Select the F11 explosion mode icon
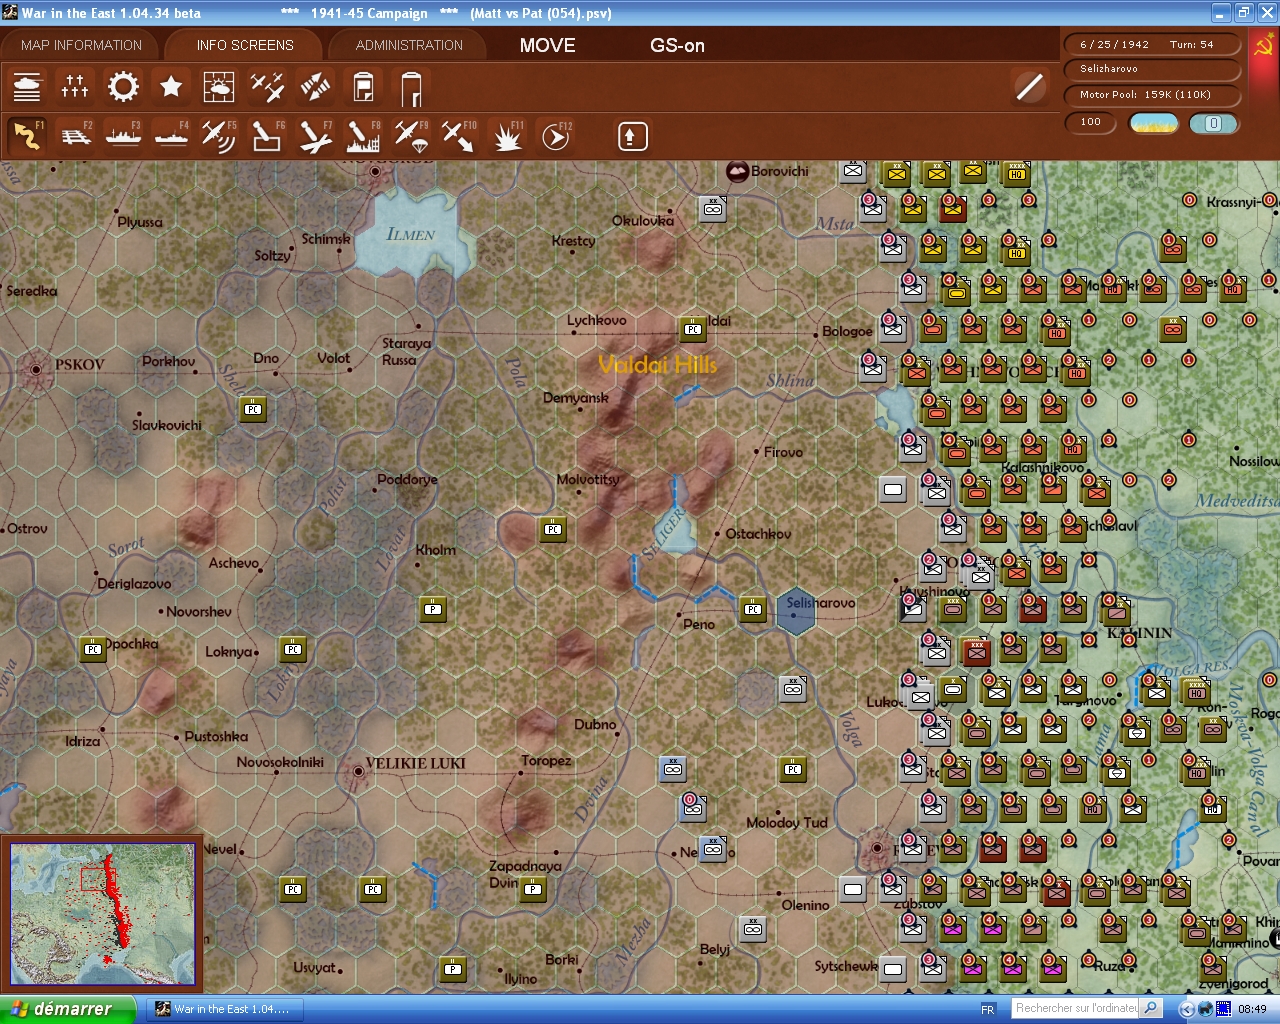1280x1024 pixels. 507,136
